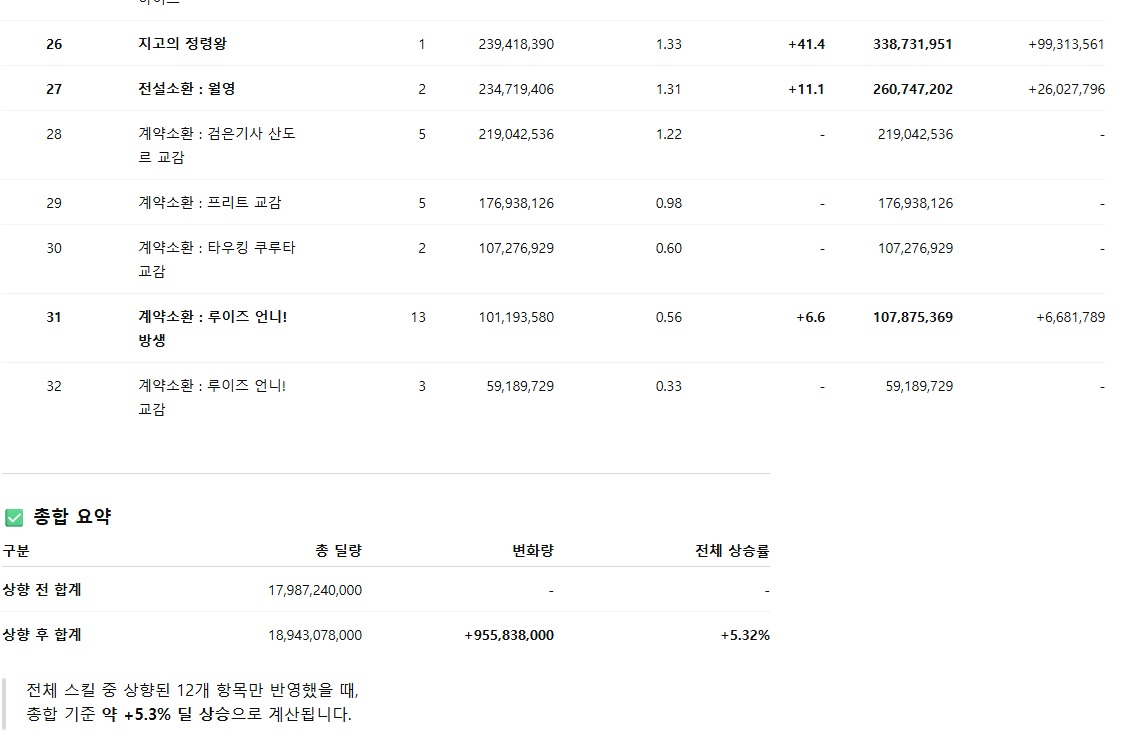Click the +41.4 increase value
This screenshot has width=1134, height=733.
click(806, 44)
